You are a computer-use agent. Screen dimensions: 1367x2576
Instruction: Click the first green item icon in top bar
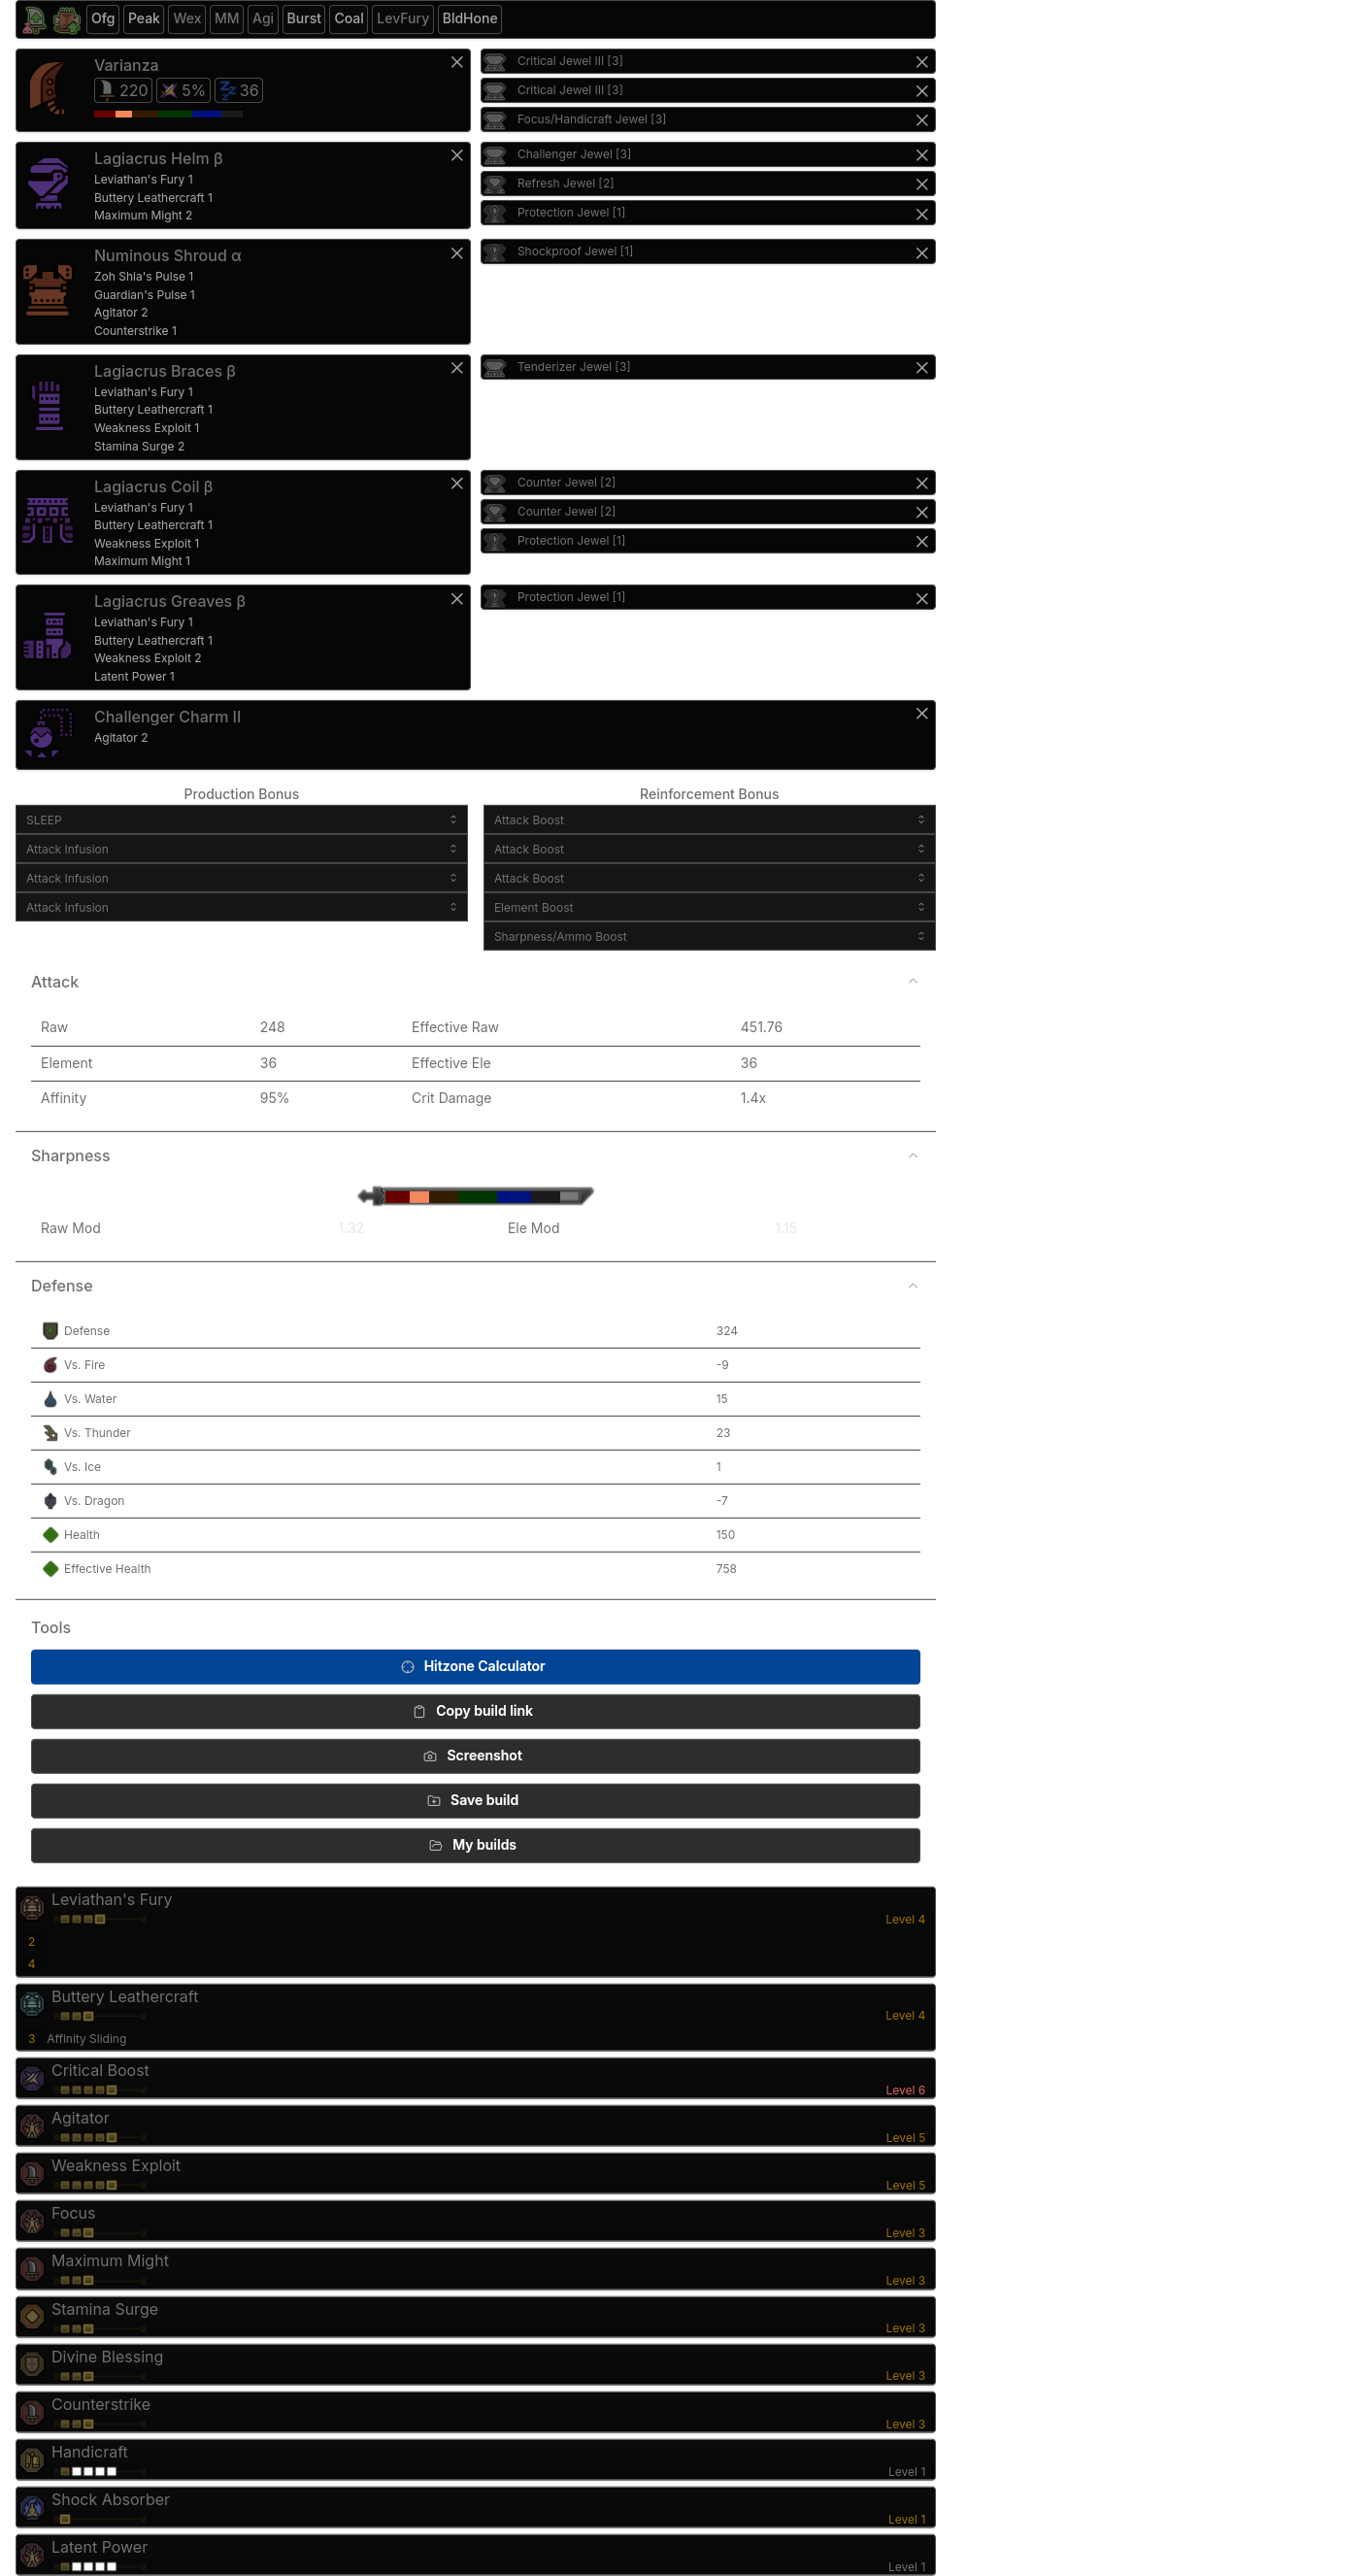pyautogui.click(x=35, y=19)
